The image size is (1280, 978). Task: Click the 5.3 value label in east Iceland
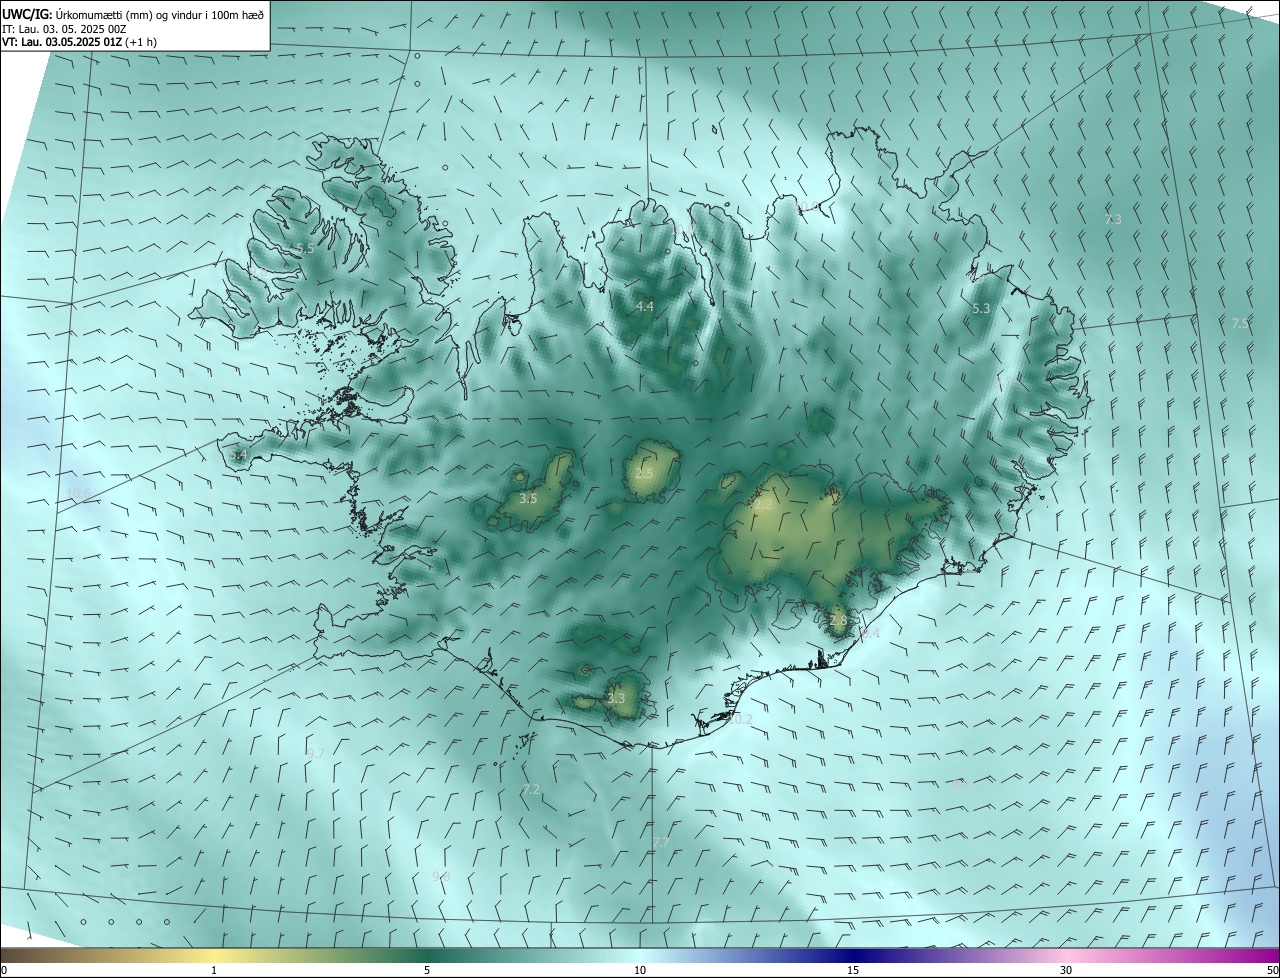pyautogui.click(x=981, y=309)
